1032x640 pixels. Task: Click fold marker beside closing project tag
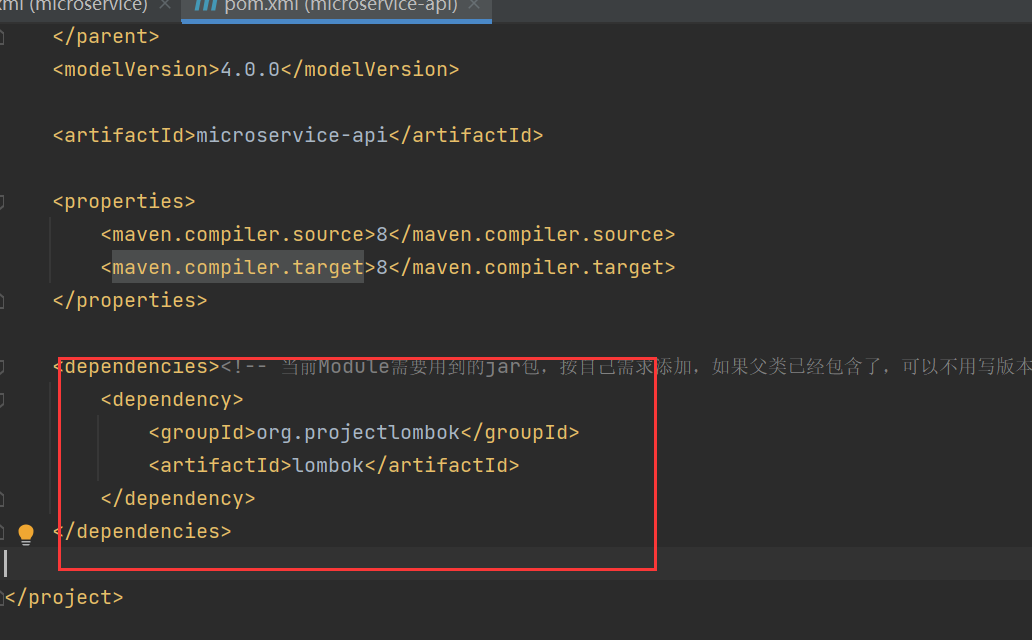coord(2,598)
